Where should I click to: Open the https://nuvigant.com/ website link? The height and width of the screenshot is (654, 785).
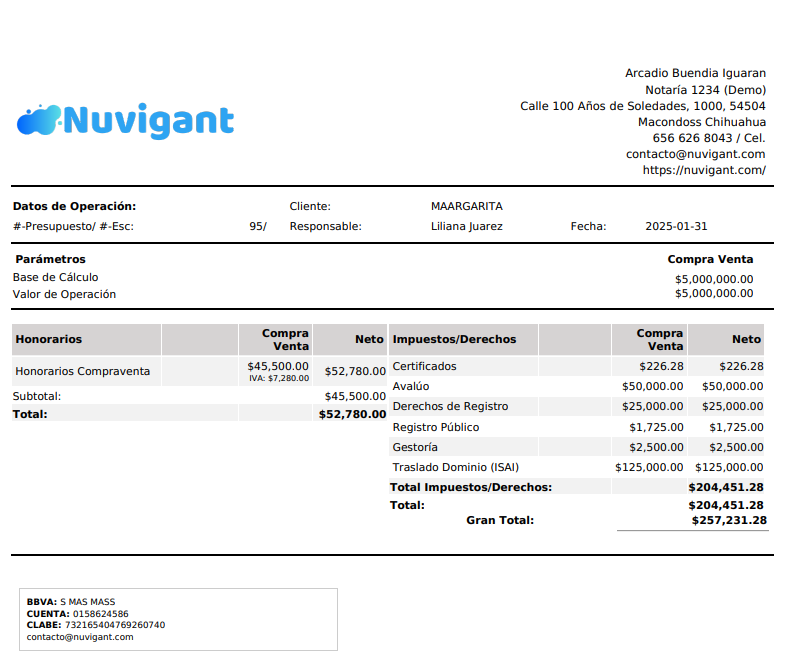click(704, 170)
